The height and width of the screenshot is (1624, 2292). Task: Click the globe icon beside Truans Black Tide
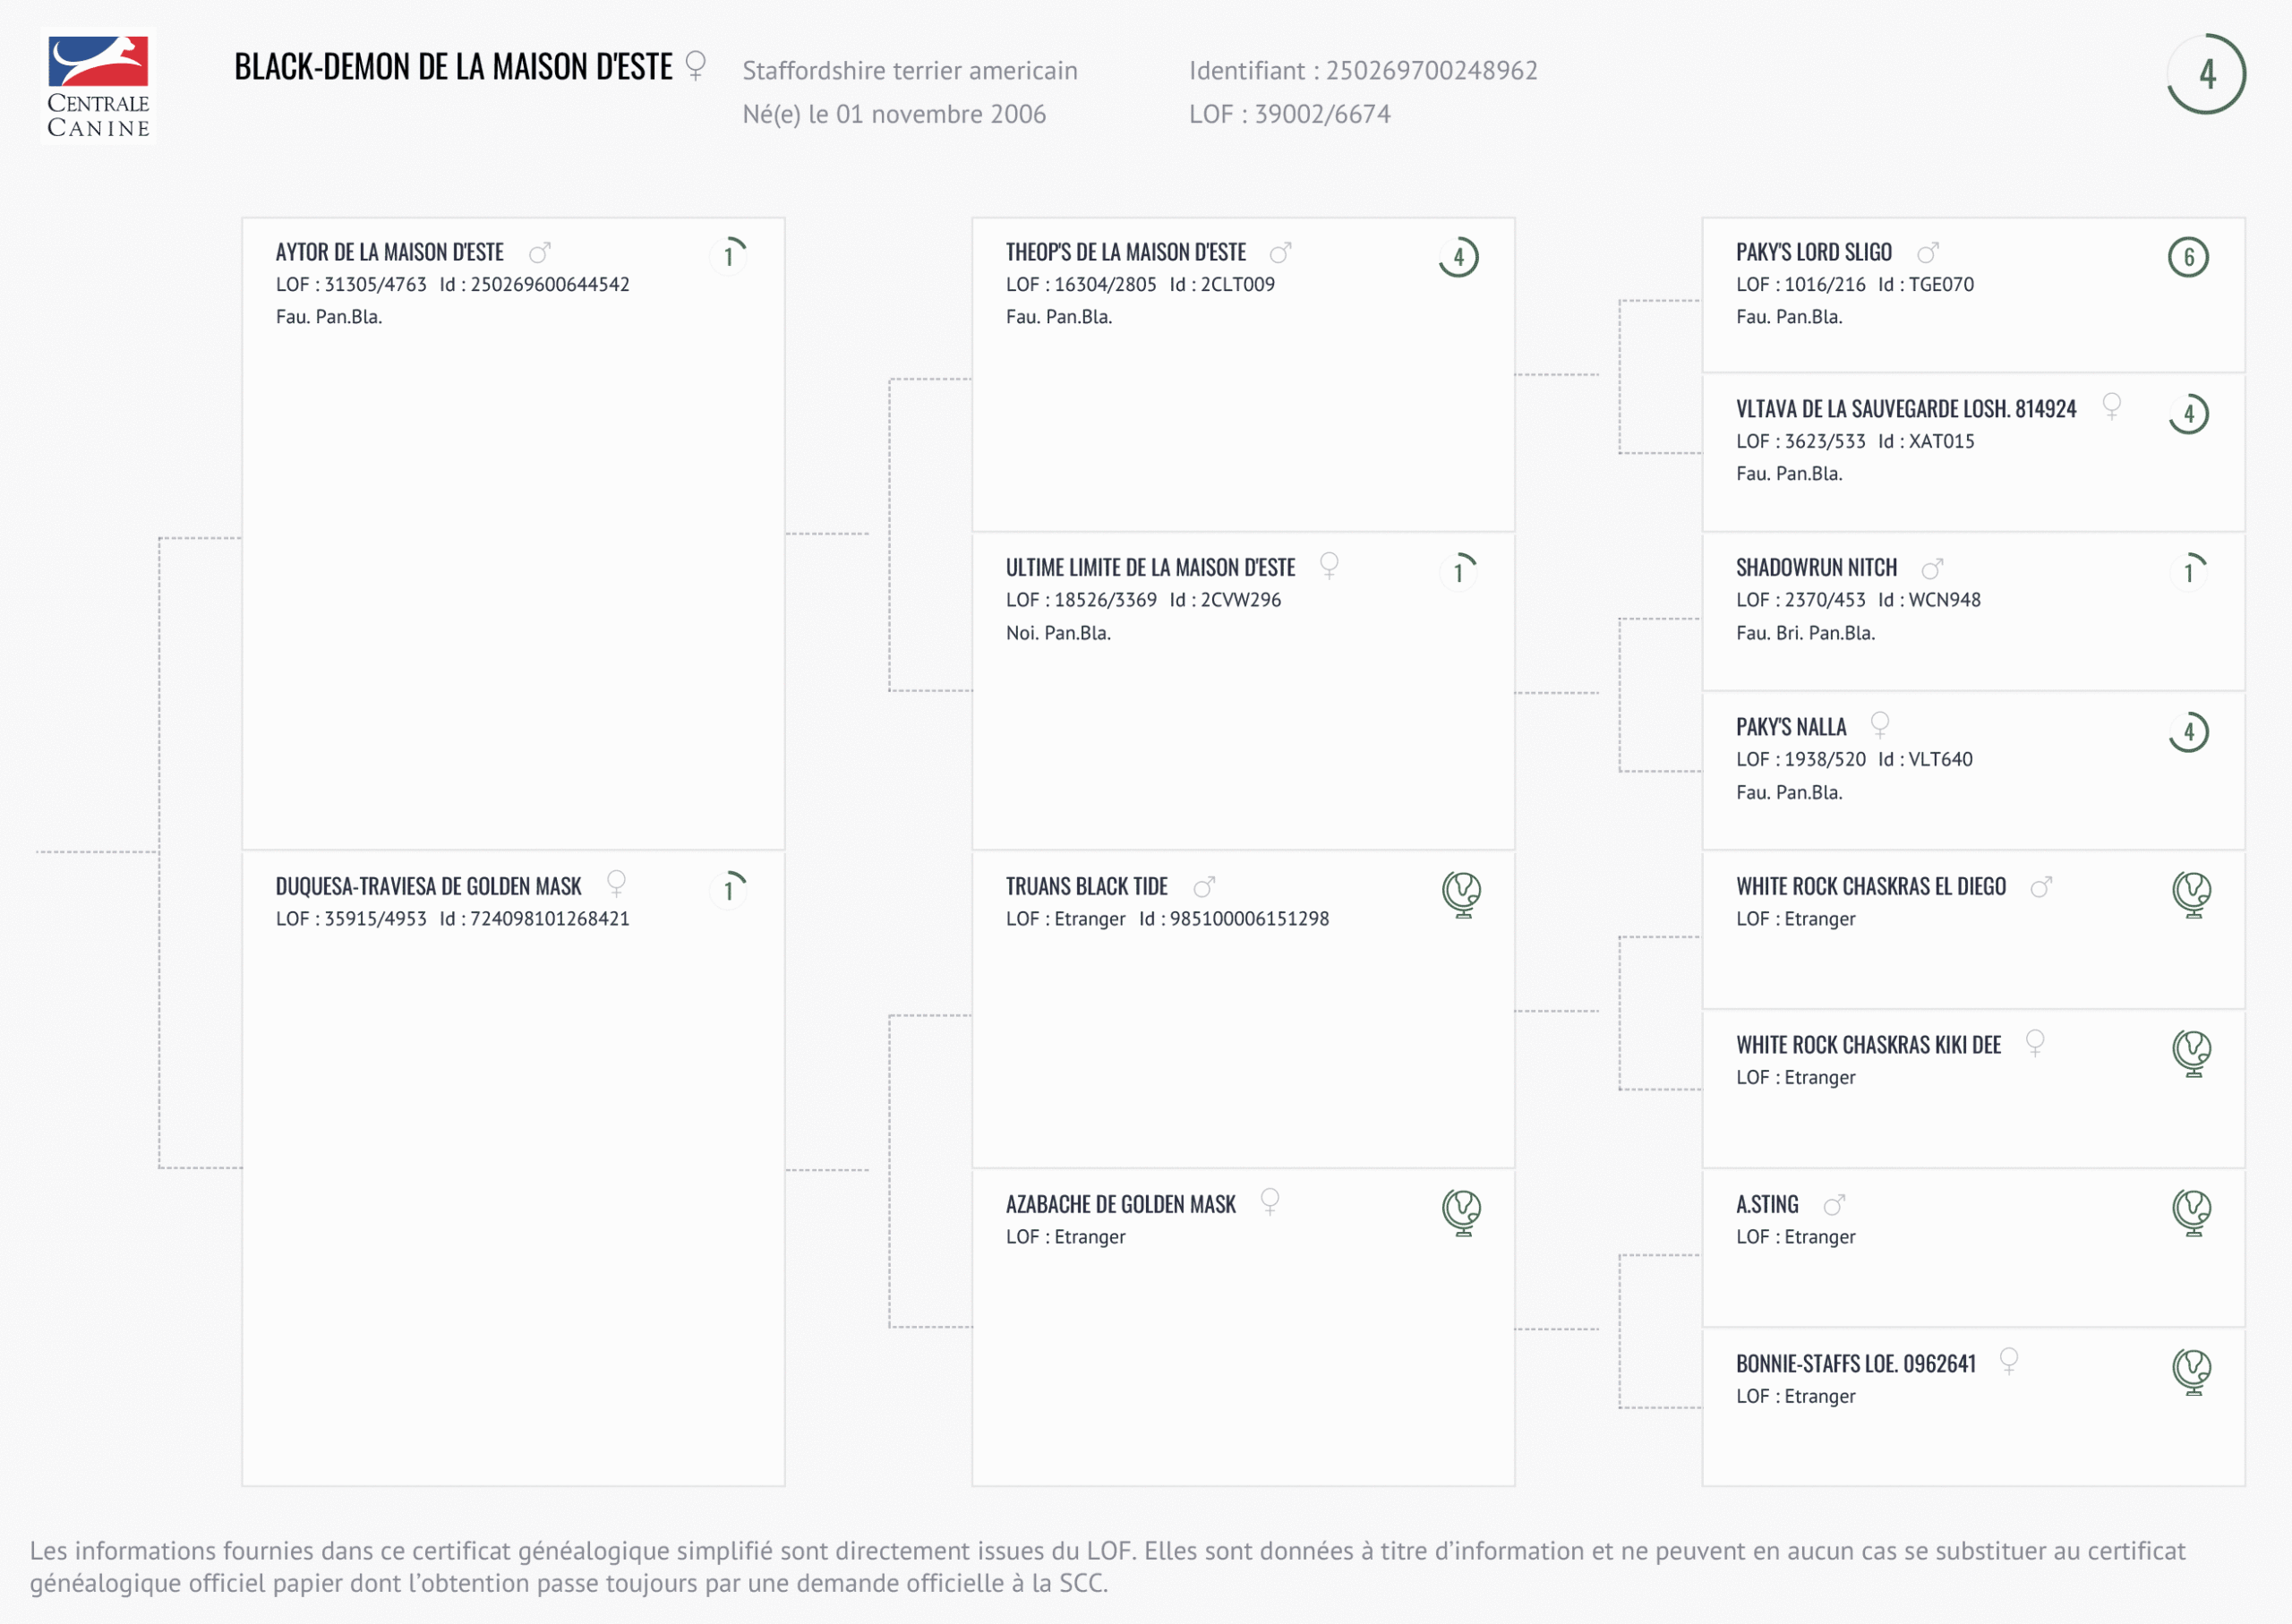[x=1461, y=894]
